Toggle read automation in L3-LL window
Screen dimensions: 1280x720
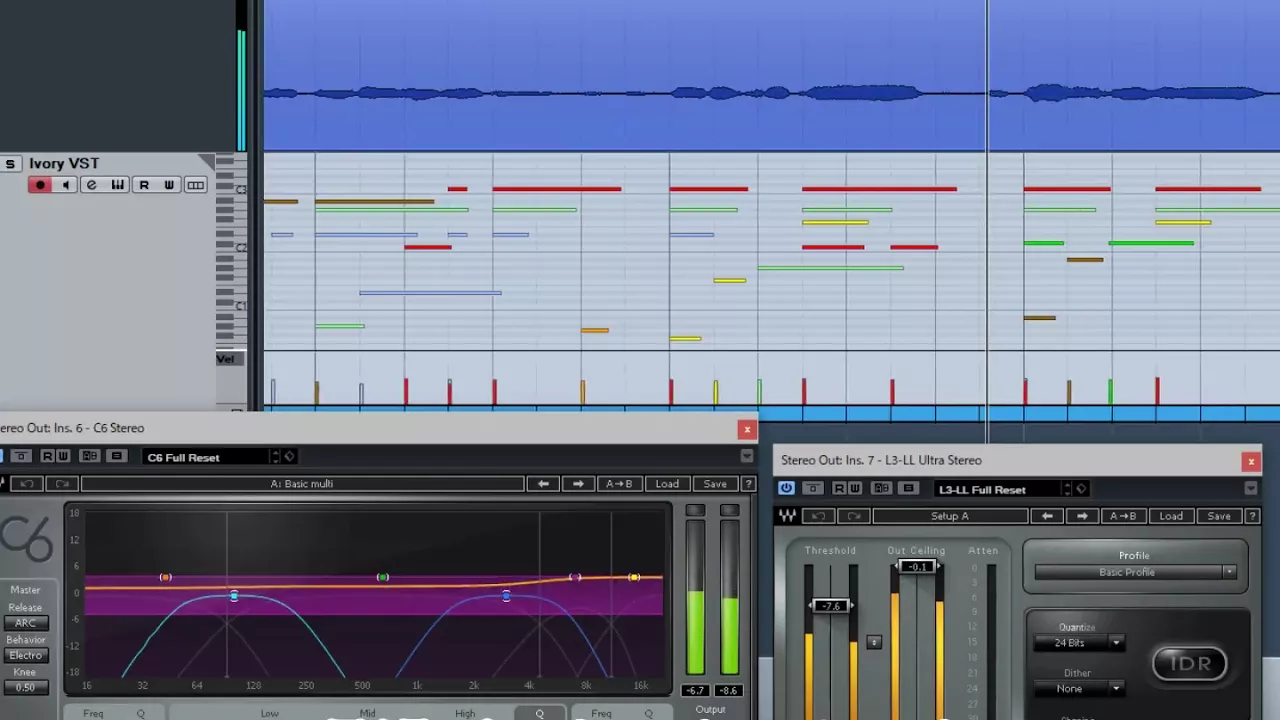click(x=838, y=488)
